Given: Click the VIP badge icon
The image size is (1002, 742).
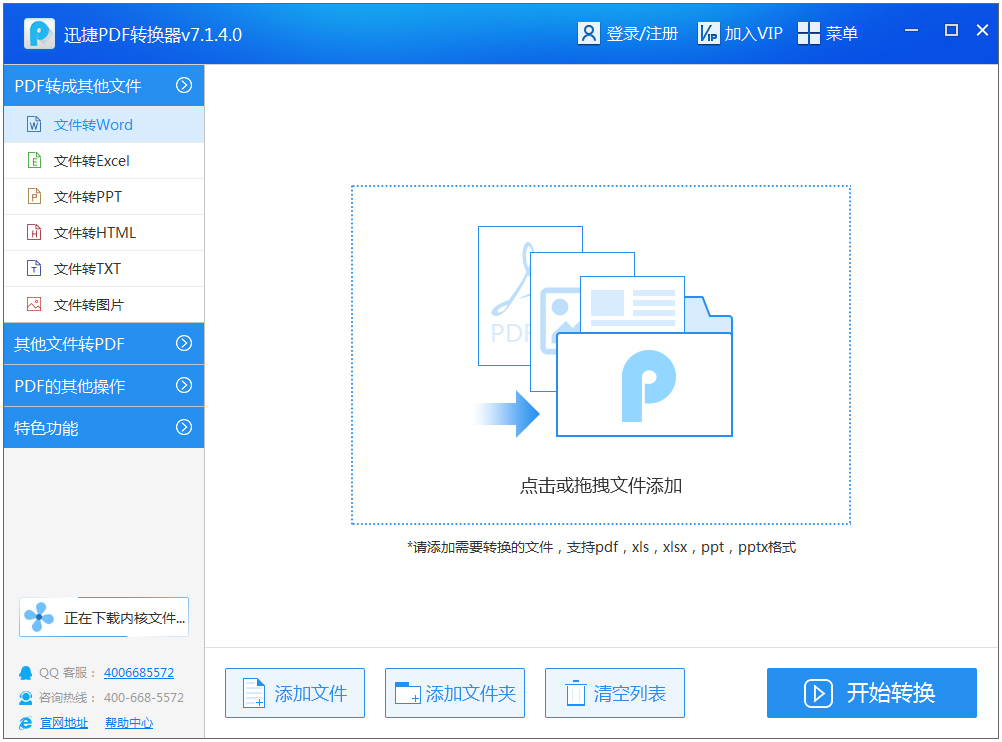Looking at the screenshot, I should coord(708,33).
